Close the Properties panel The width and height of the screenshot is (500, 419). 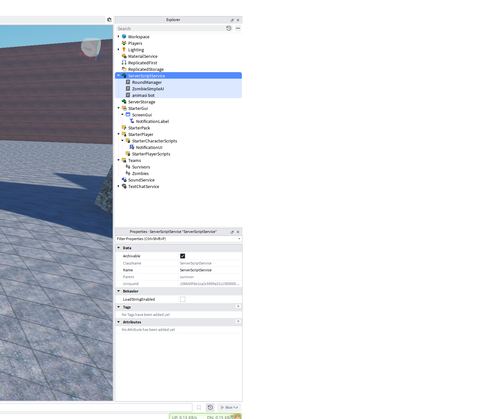[x=238, y=232]
